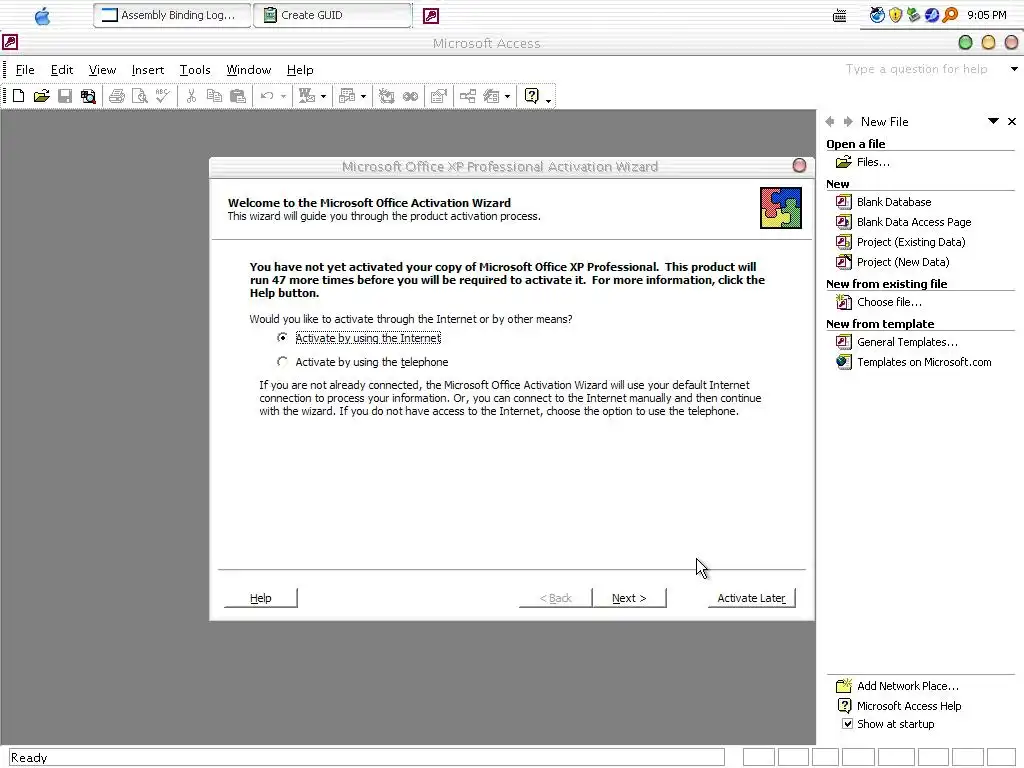Click the Project (Existing Data) link
Screen dimensions: 1024x768
tap(911, 242)
